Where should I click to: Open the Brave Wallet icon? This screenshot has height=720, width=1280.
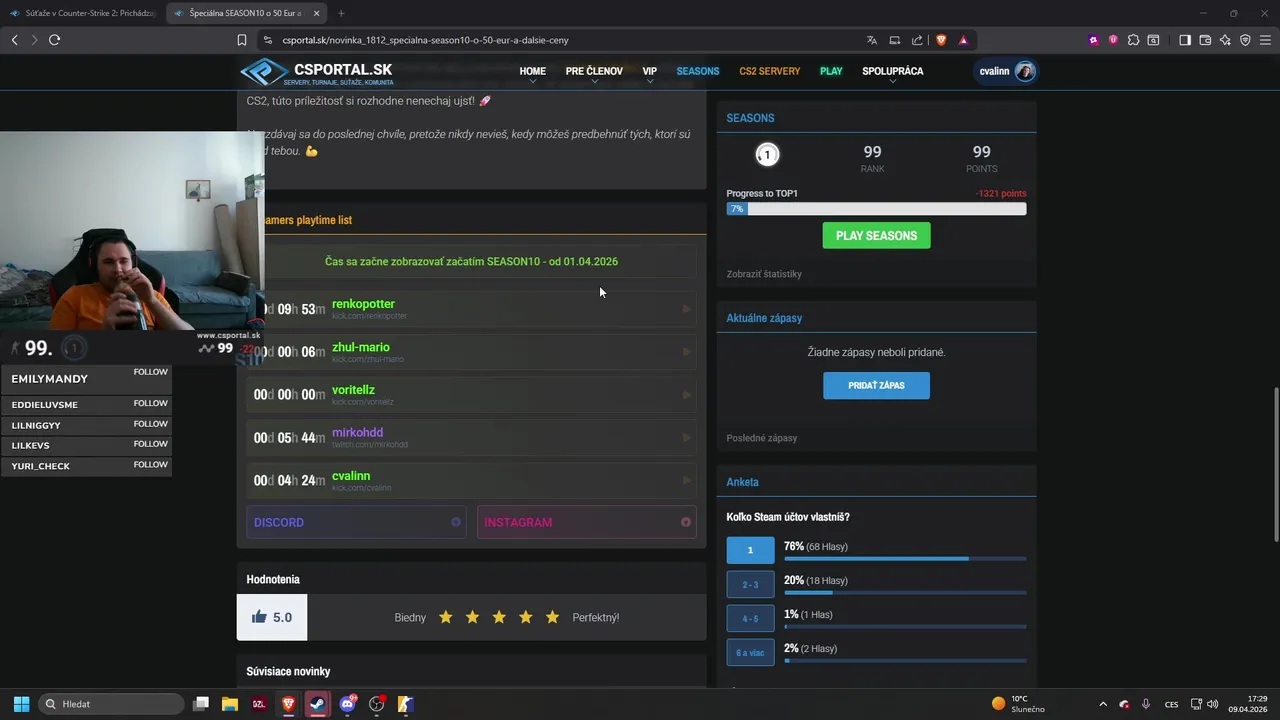tap(1205, 40)
